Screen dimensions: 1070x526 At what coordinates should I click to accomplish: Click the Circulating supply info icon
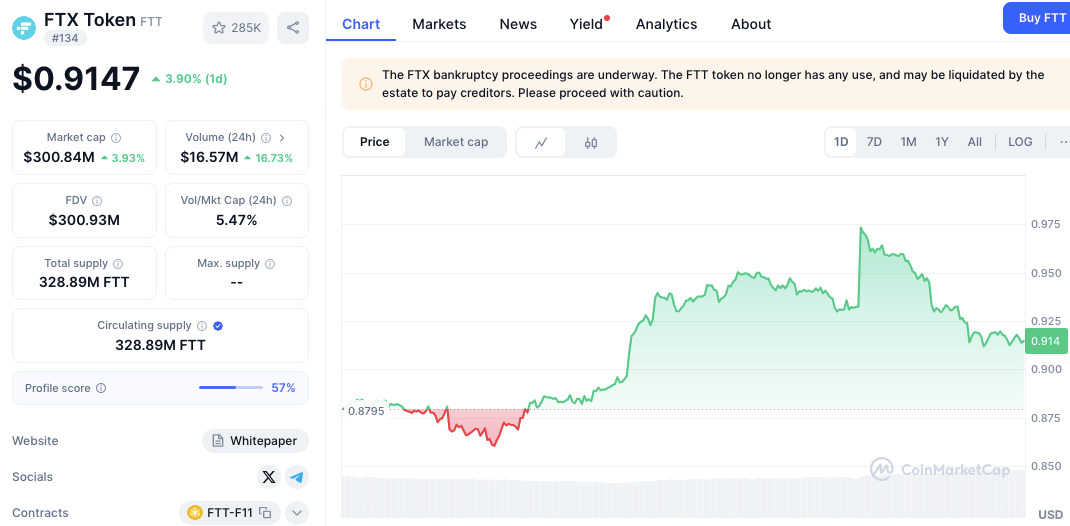tap(202, 326)
